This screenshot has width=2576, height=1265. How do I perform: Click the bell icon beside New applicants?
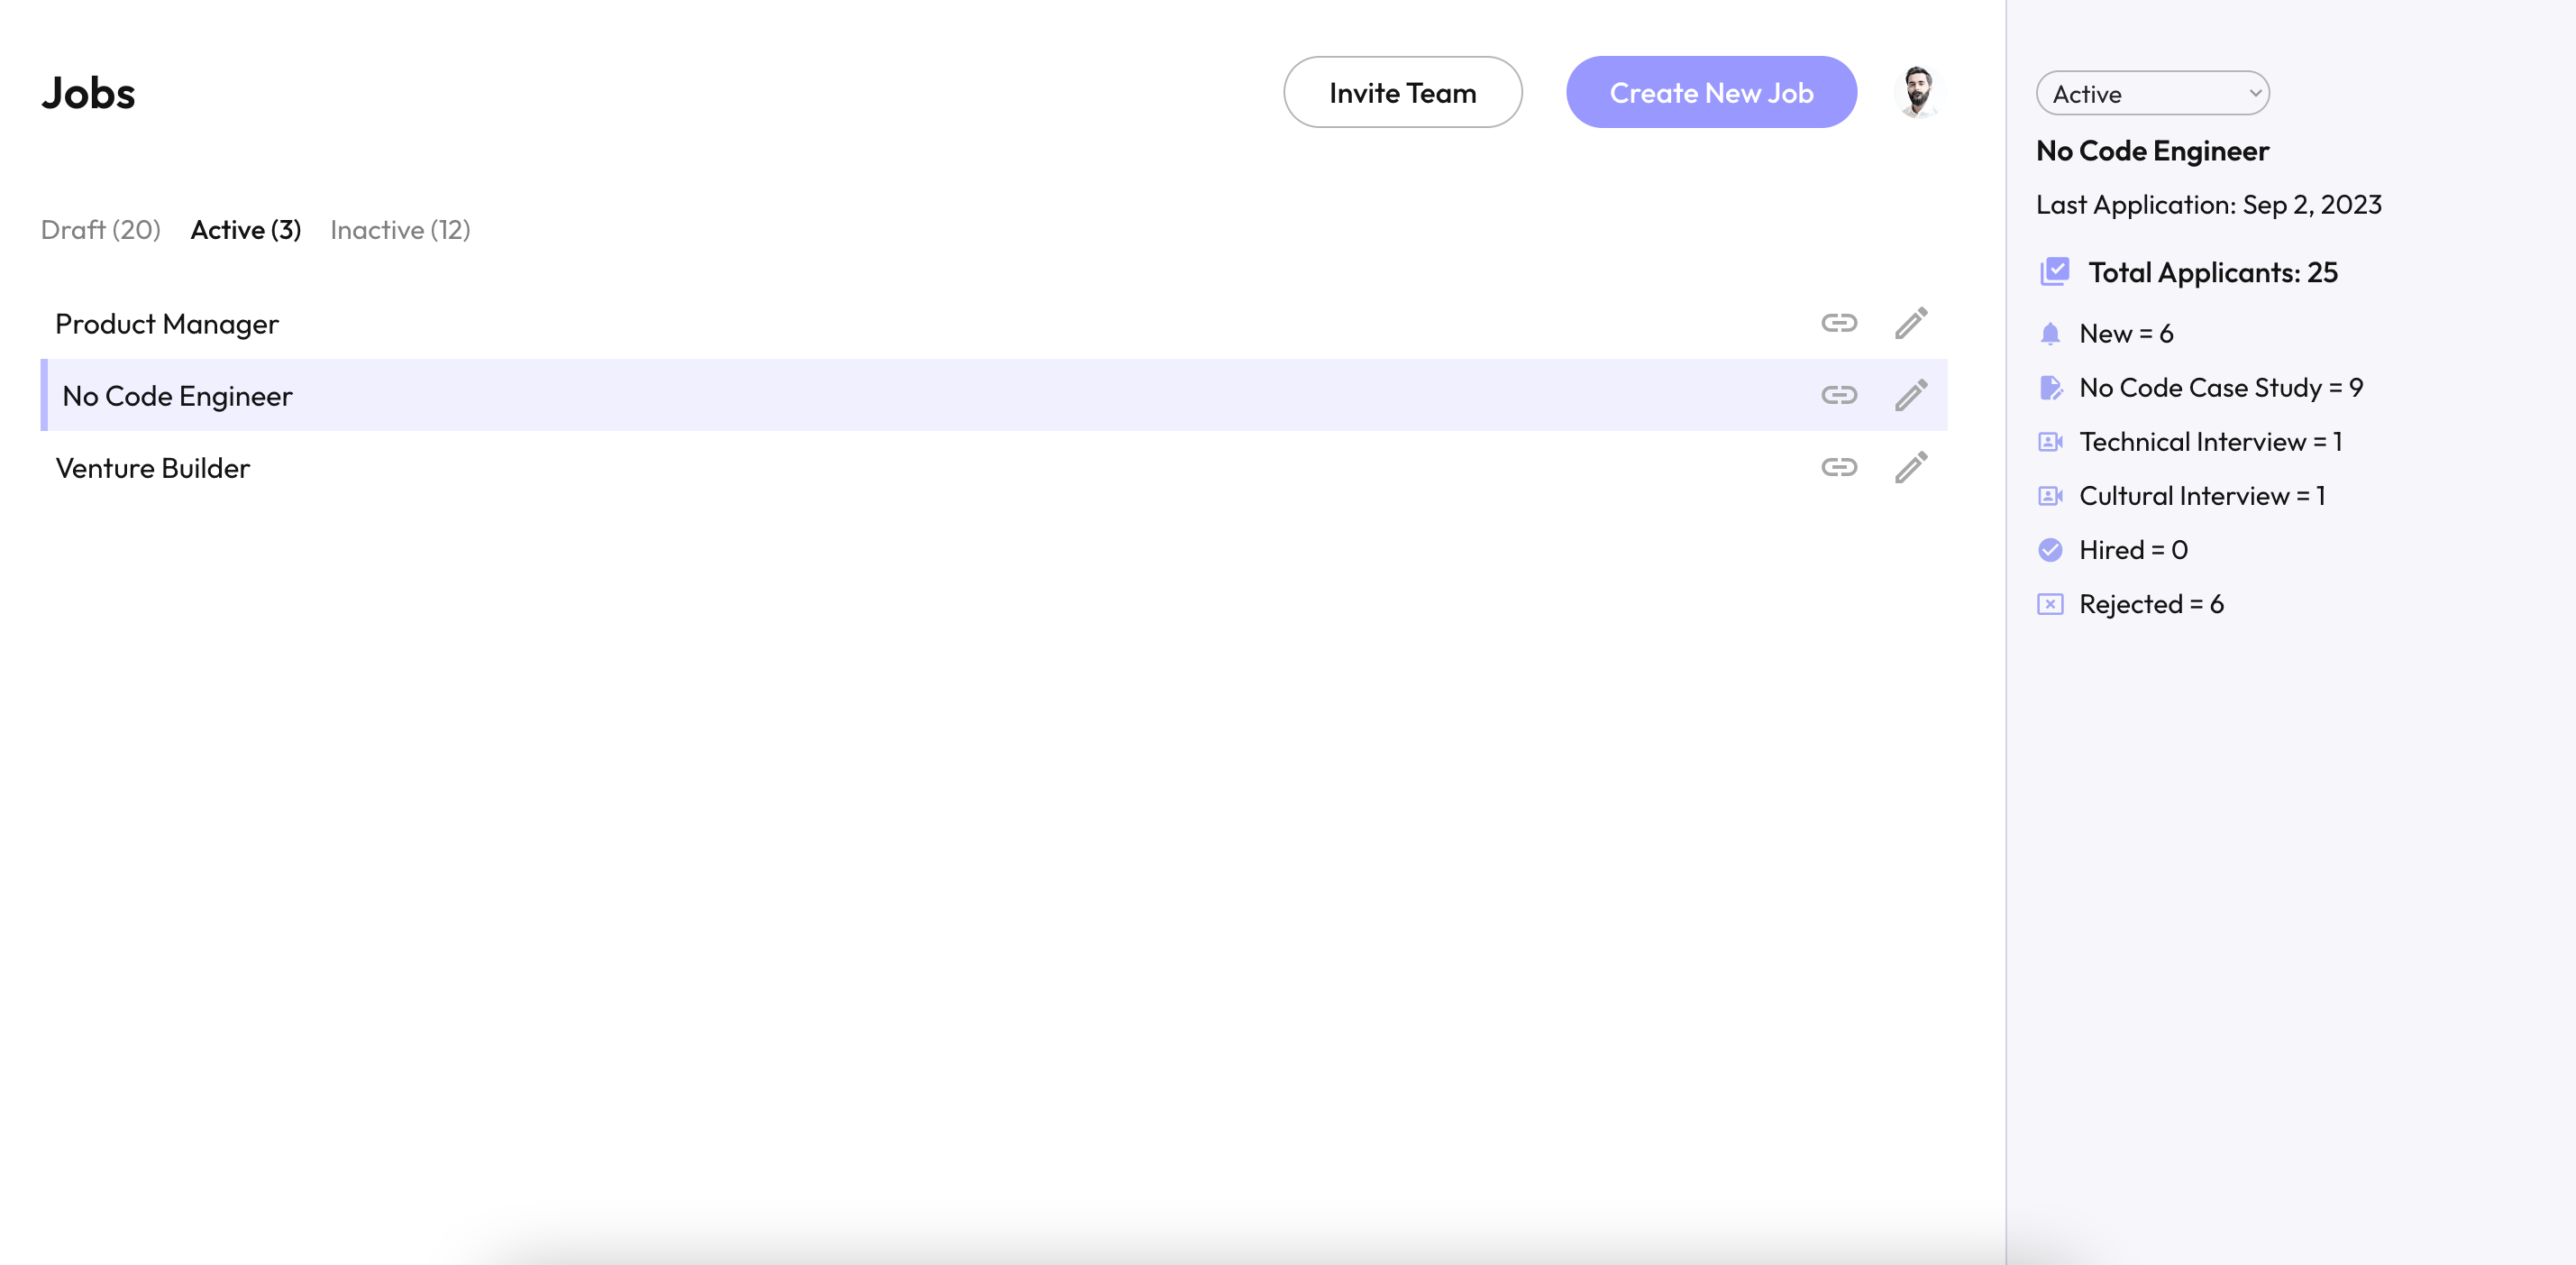coord(2050,334)
